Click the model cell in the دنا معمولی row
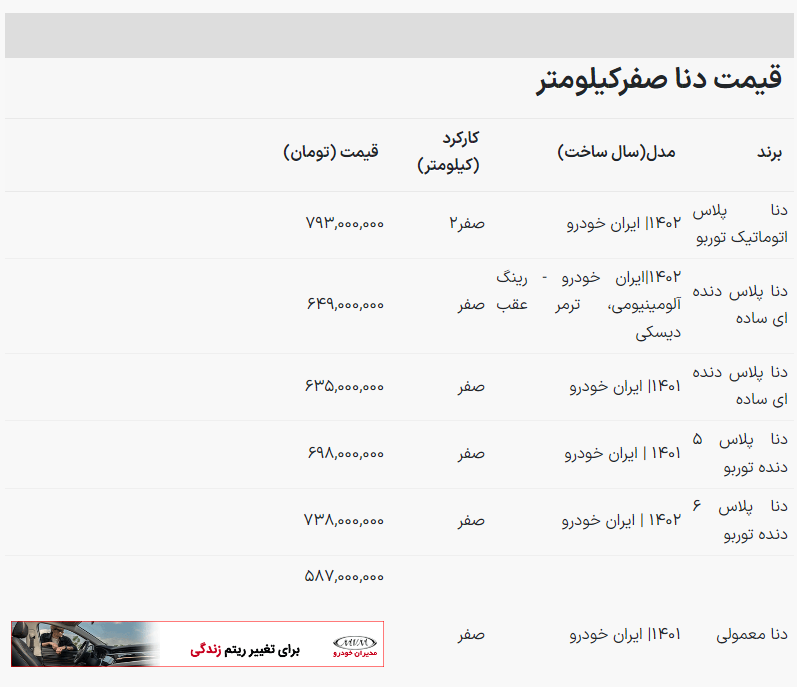 coord(625,634)
